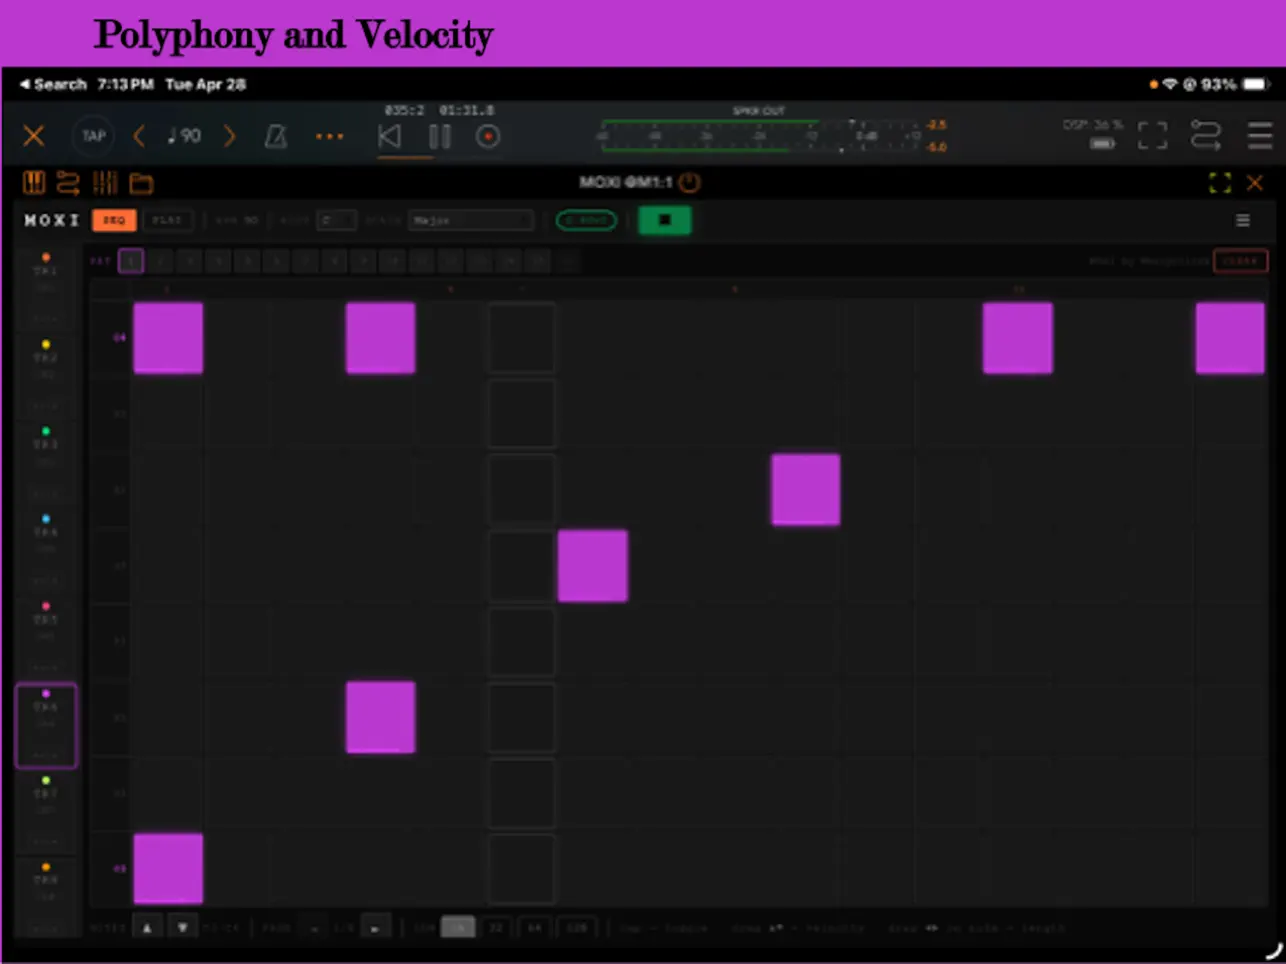1286x964 pixels.
Task: Open the mixer faders icon
Action: [x=105, y=183]
